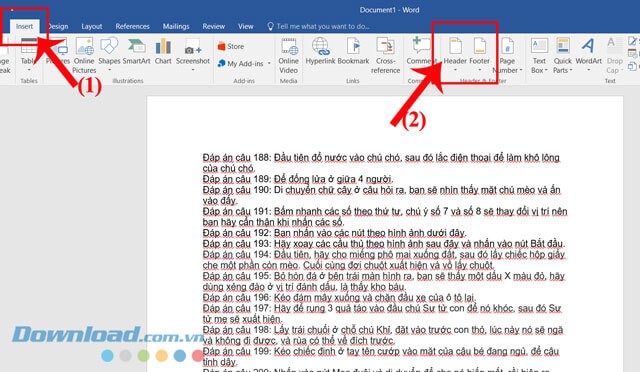Viewport: 640px width, 372px height.
Task: Expand the Screenshot dropdown arrow
Action: 193,70
